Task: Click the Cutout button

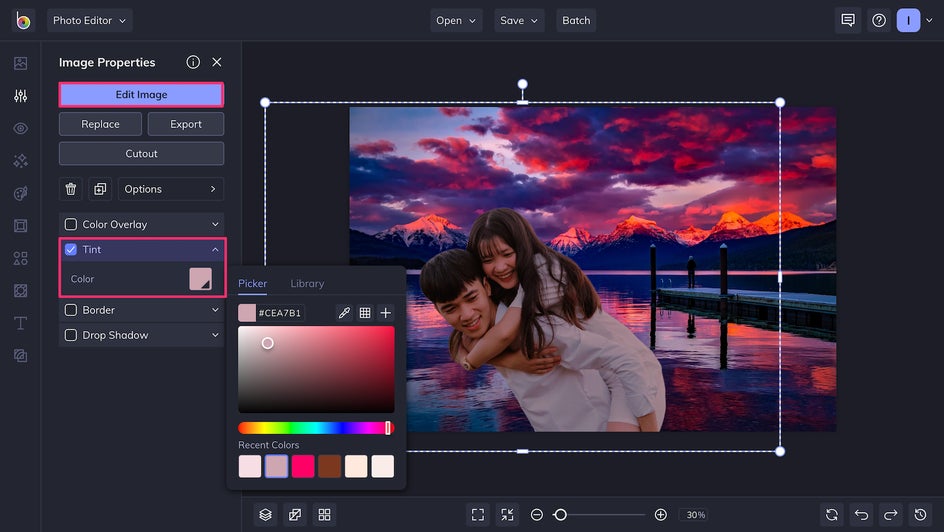Action: (x=141, y=153)
